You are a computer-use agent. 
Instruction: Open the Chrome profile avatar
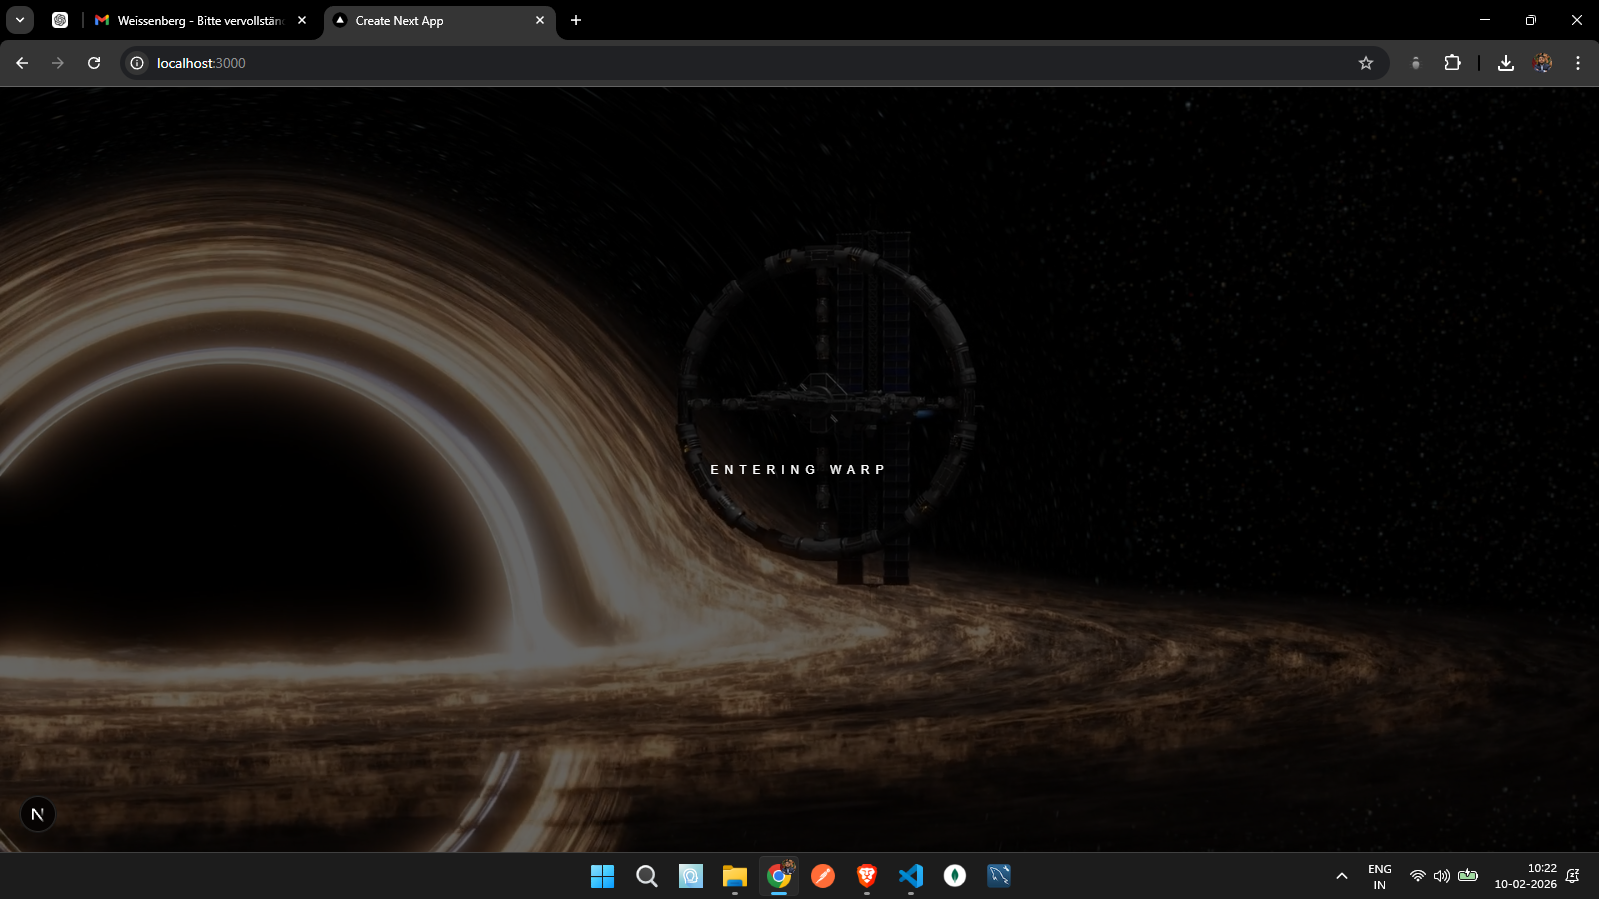click(x=1542, y=63)
